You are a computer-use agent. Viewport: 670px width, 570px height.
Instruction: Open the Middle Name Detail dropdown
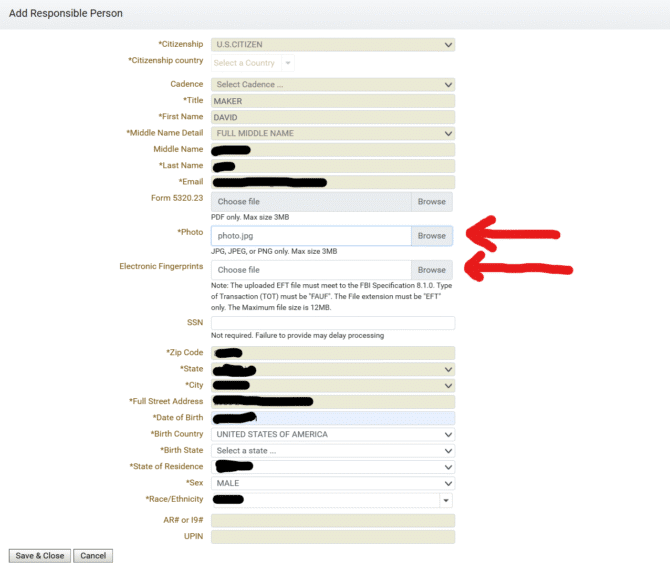[x=332, y=133]
